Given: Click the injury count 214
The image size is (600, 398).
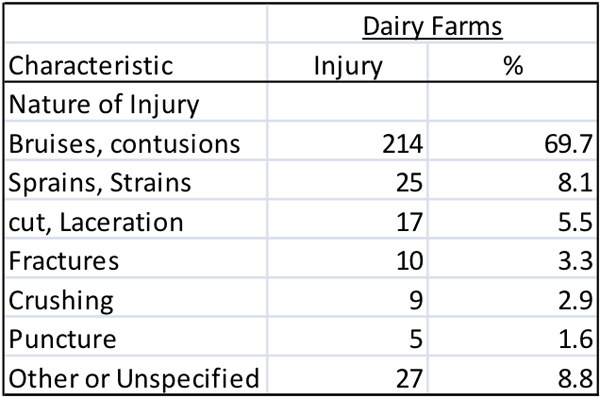Looking at the screenshot, I should pyautogui.click(x=403, y=144).
